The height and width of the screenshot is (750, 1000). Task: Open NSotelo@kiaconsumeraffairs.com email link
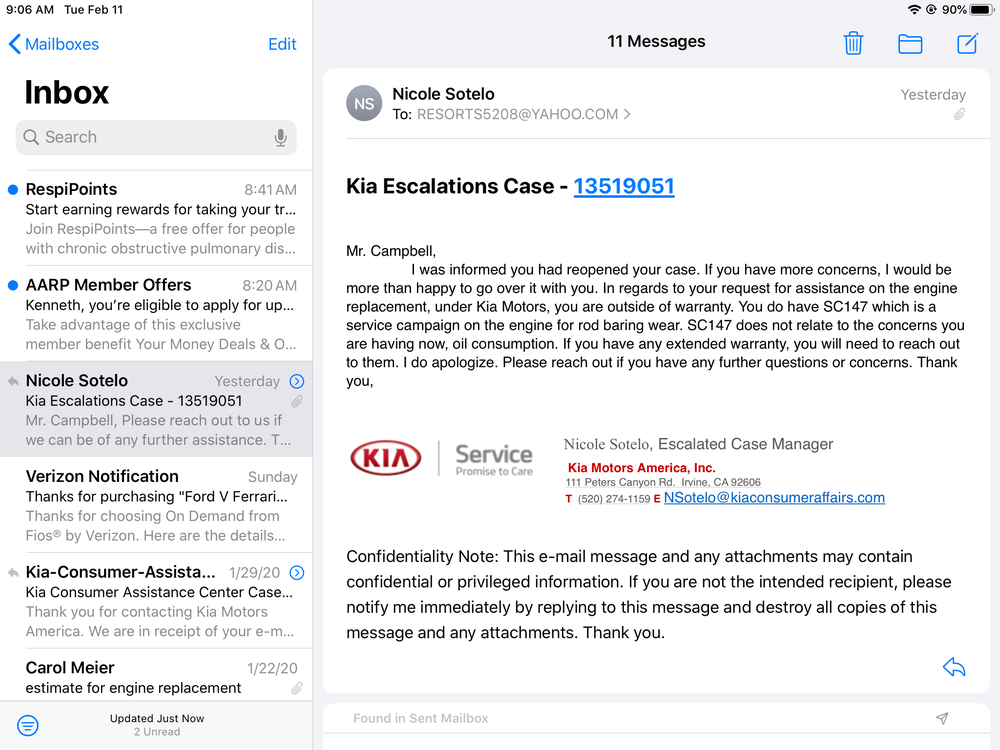click(774, 498)
